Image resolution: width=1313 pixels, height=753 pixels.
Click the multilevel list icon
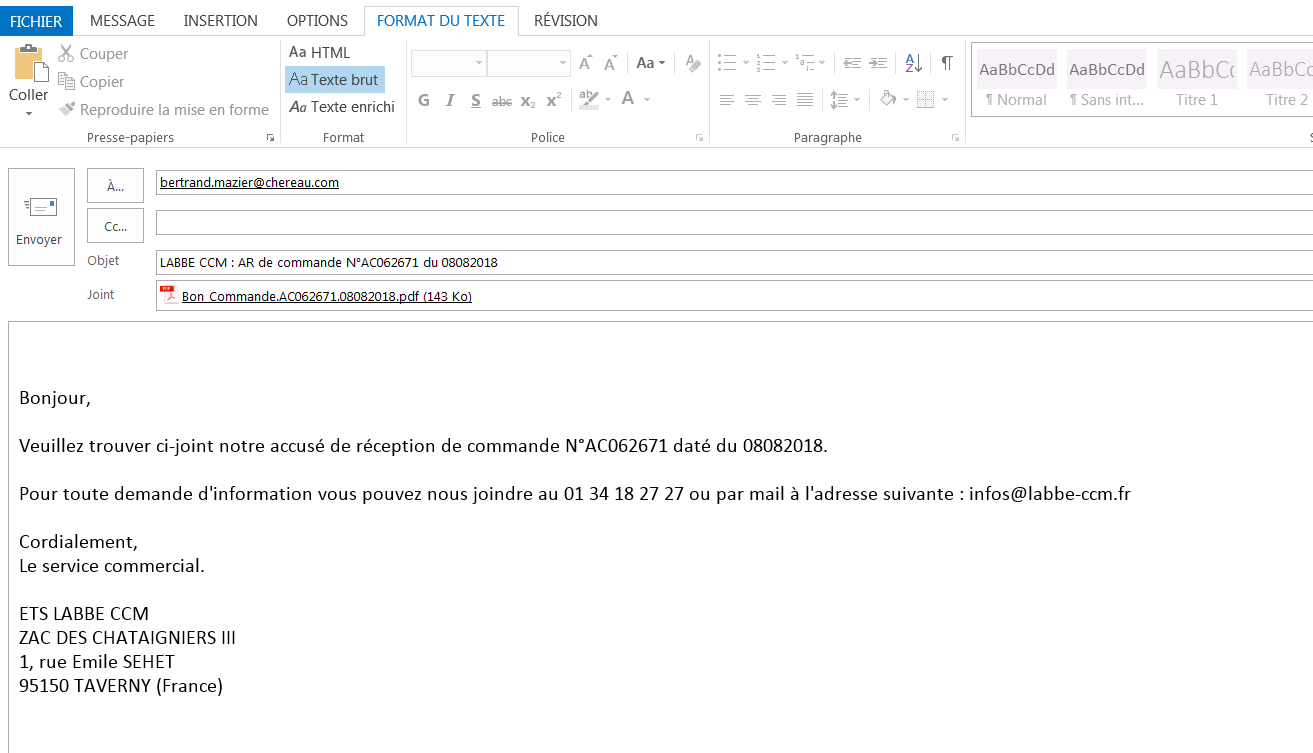[x=804, y=63]
